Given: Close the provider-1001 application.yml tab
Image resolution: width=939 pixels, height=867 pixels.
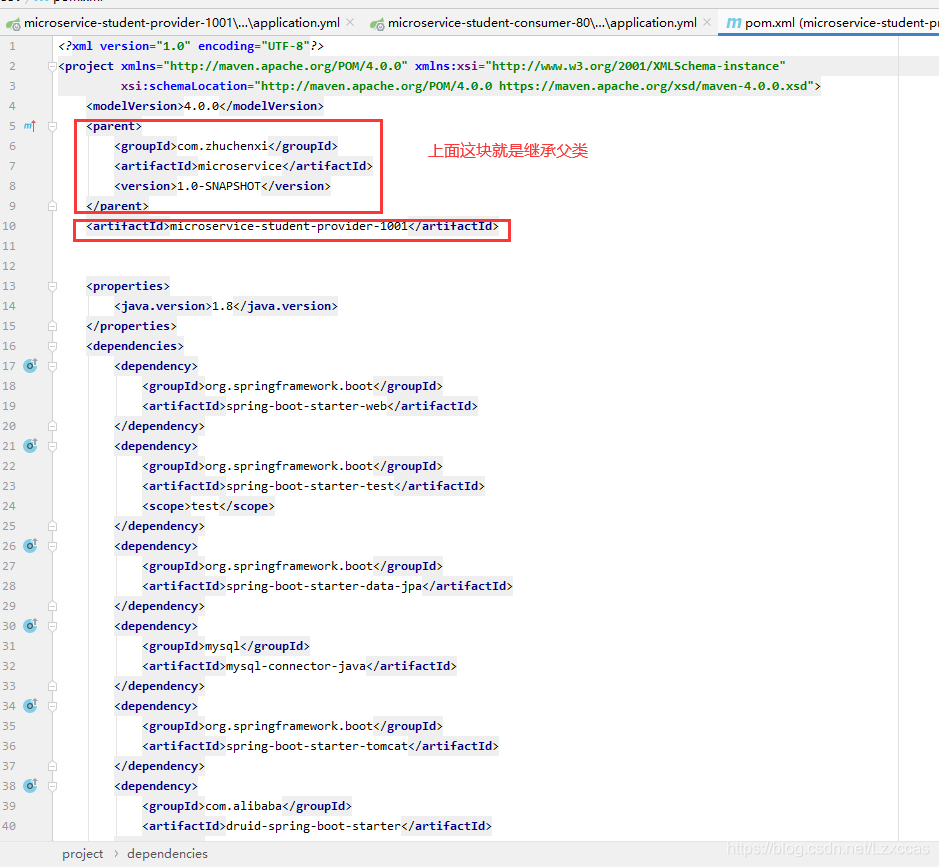Looking at the screenshot, I should (x=350, y=23).
